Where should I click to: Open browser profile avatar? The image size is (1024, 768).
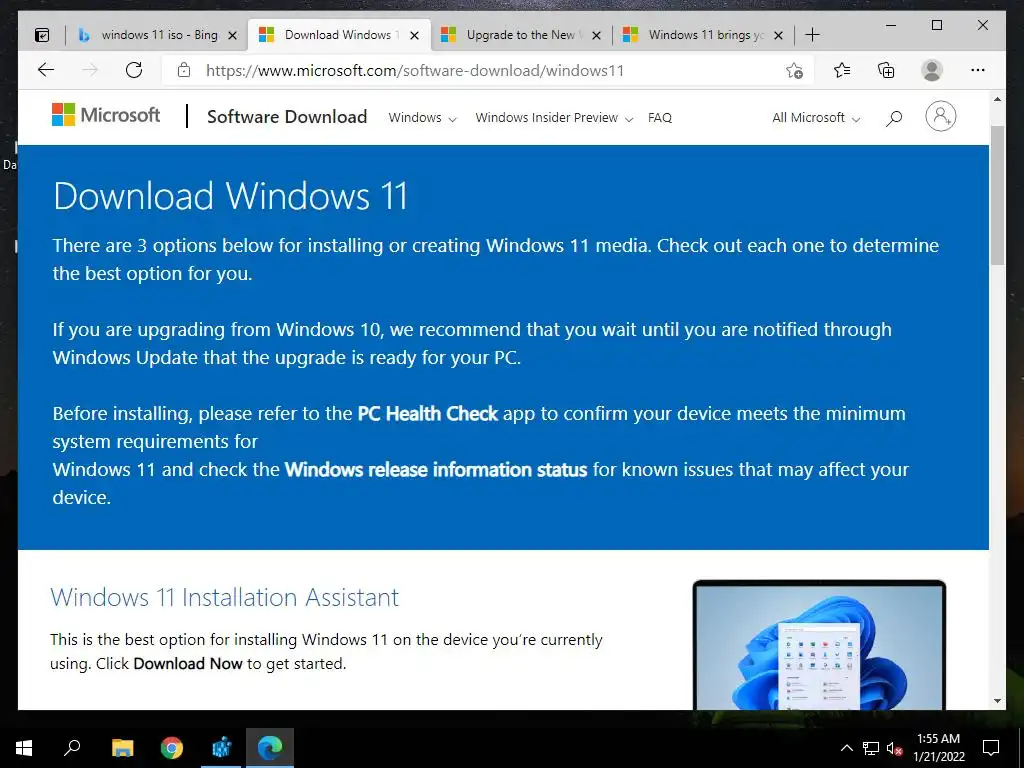(932, 70)
